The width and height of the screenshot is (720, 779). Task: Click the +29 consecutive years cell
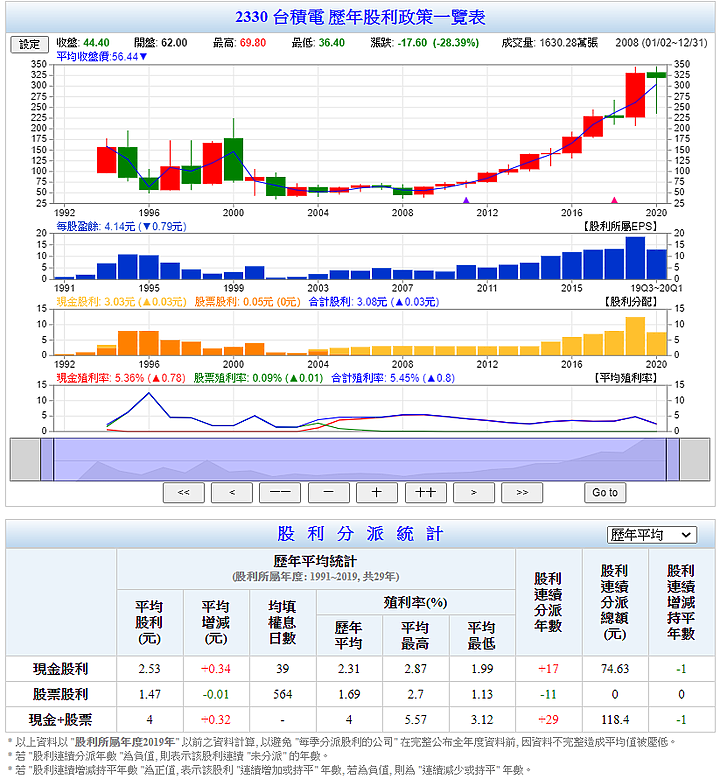[x=548, y=719]
